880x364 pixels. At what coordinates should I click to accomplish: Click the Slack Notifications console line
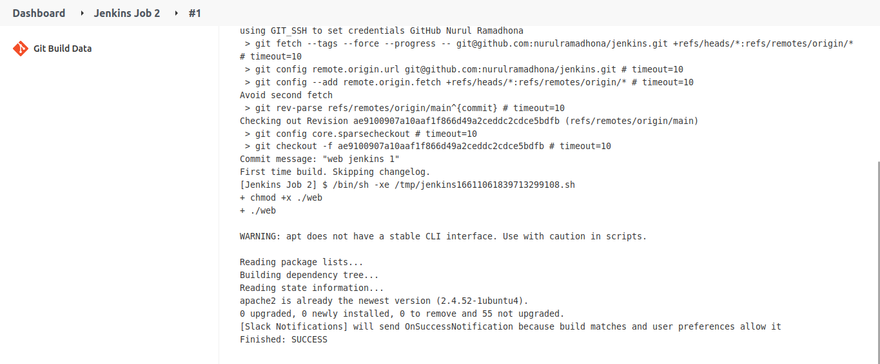[510, 326]
